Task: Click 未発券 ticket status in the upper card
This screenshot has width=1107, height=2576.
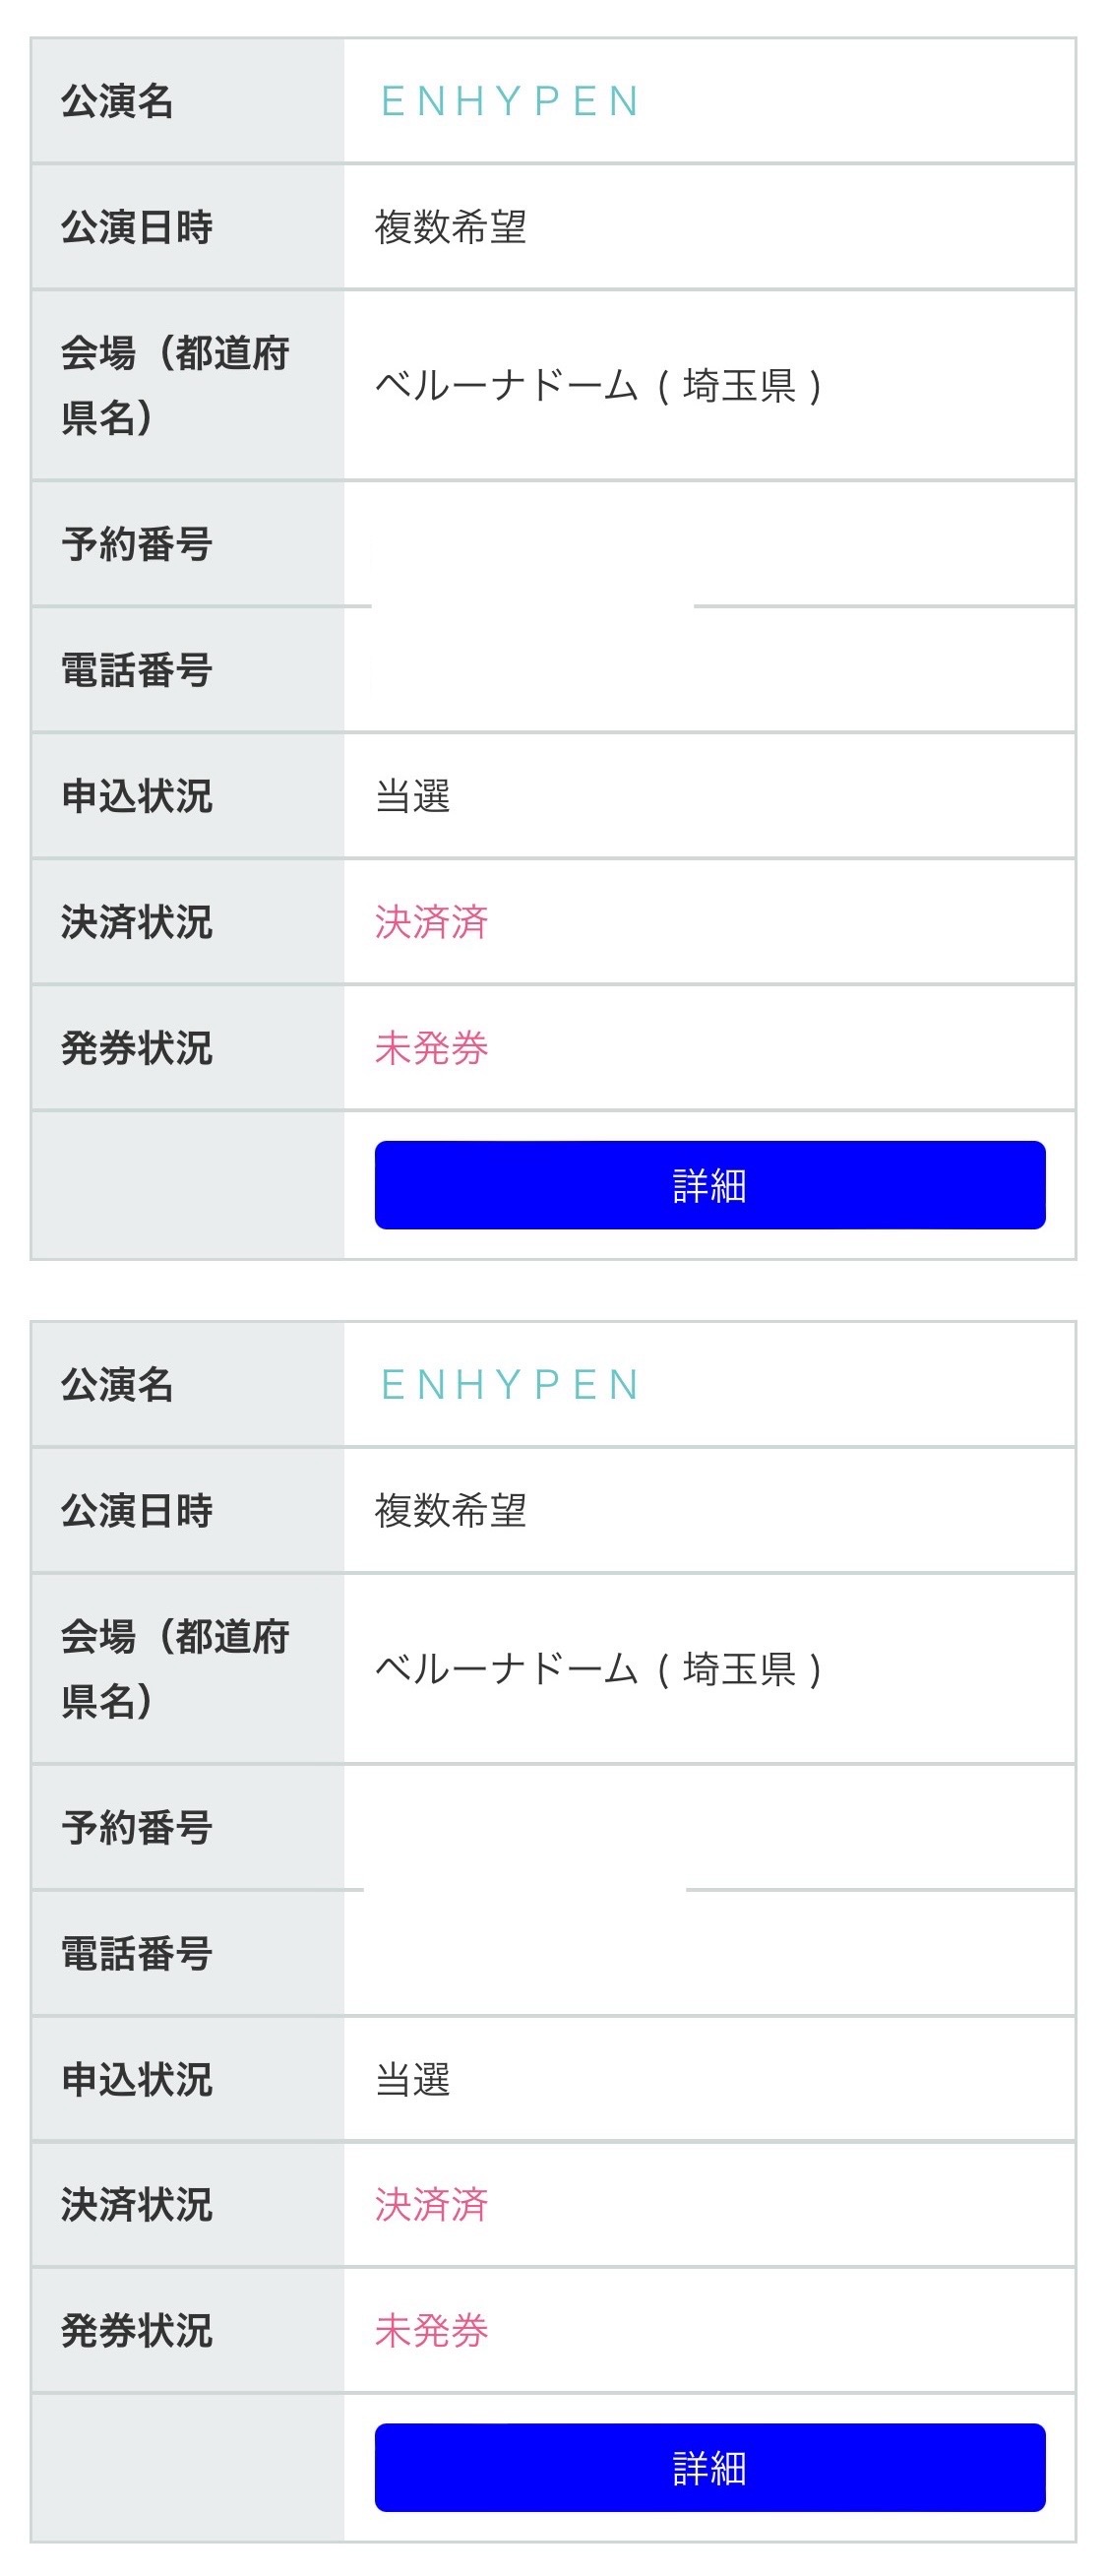Action: click(x=432, y=1048)
